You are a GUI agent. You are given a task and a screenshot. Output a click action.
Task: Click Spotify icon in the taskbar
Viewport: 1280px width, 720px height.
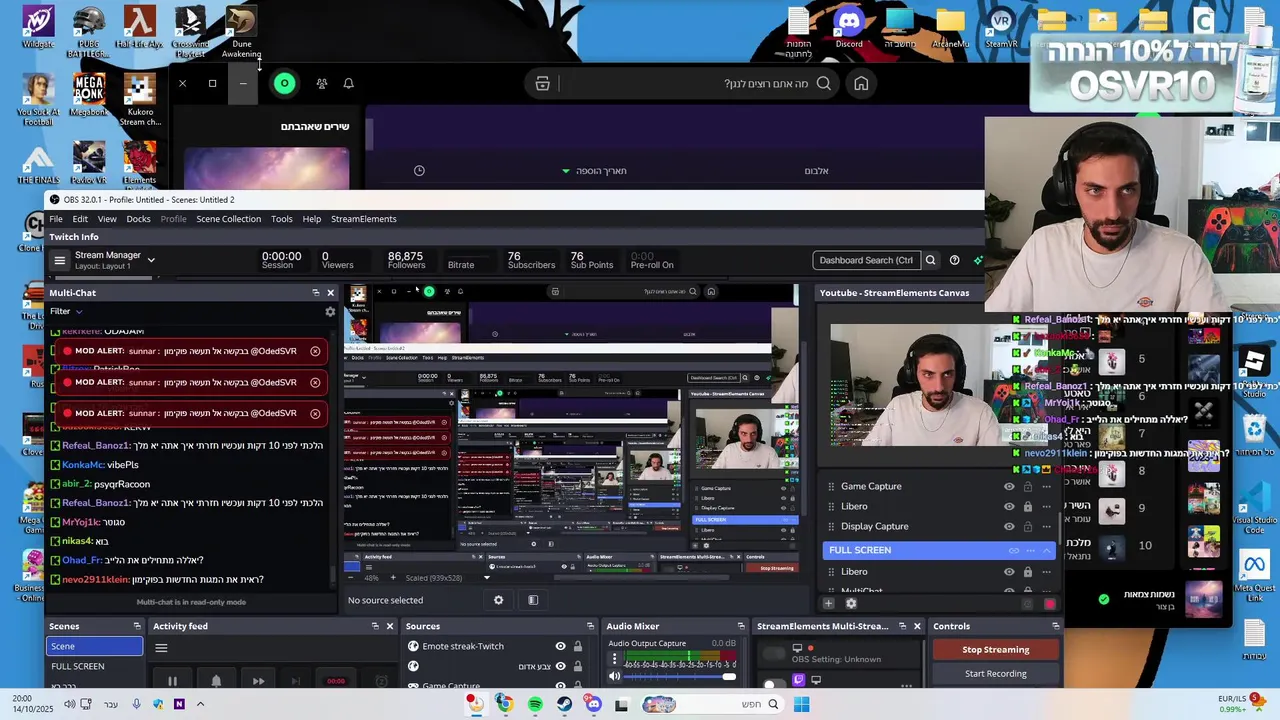(535, 705)
